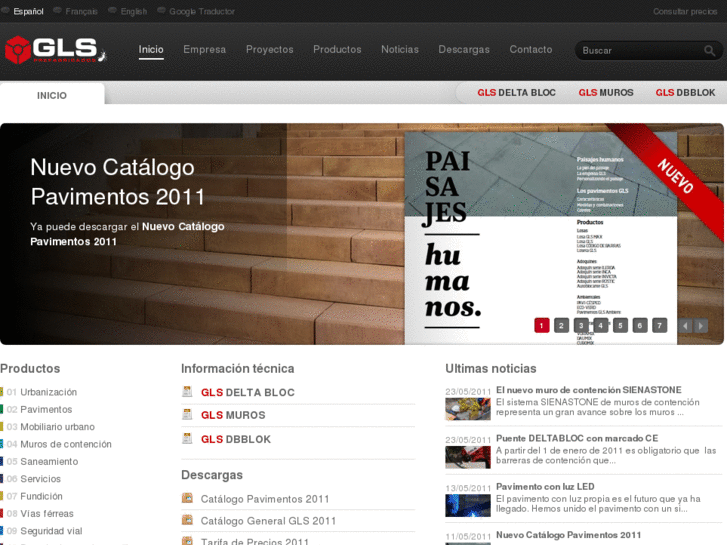Open GLS DELTA BLOC top tab
The height and width of the screenshot is (545, 727).
point(517,93)
